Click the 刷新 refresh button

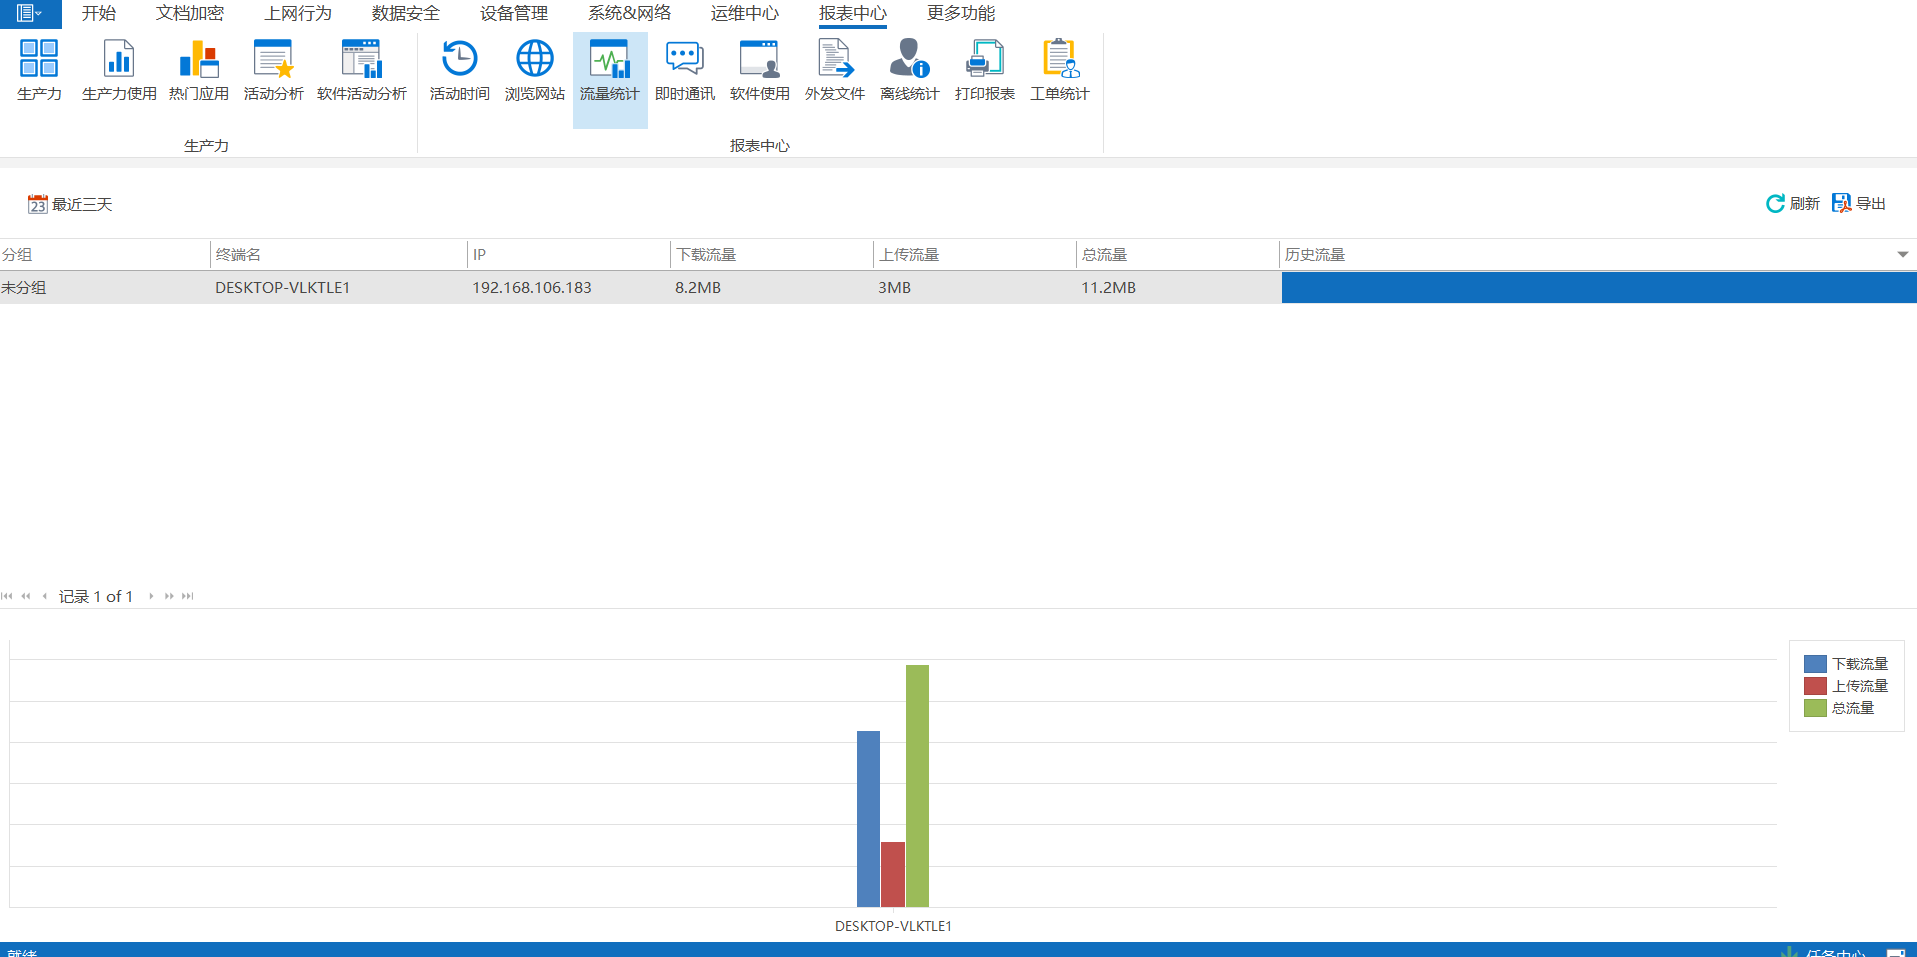click(x=1792, y=204)
